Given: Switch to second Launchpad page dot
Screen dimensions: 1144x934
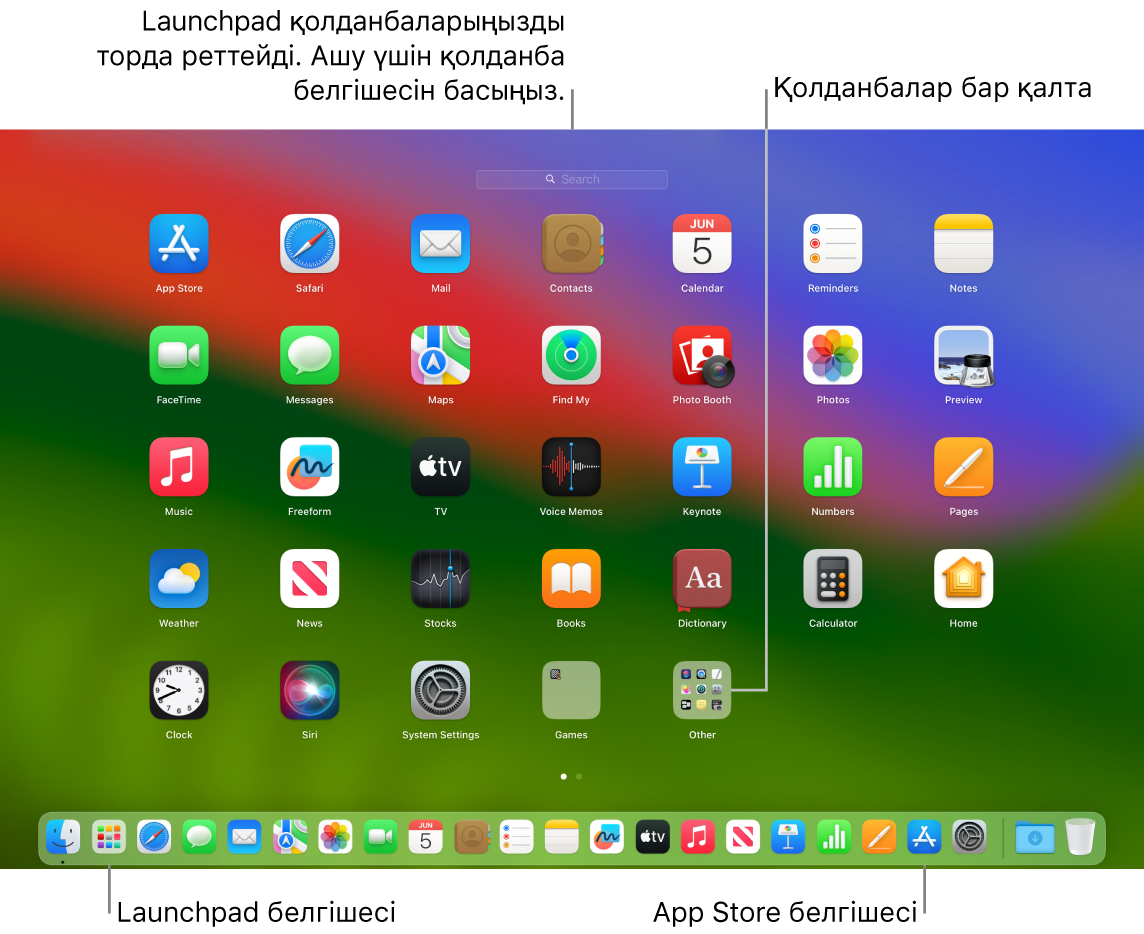Looking at the screenshot, I should click(x=579, y=776).
